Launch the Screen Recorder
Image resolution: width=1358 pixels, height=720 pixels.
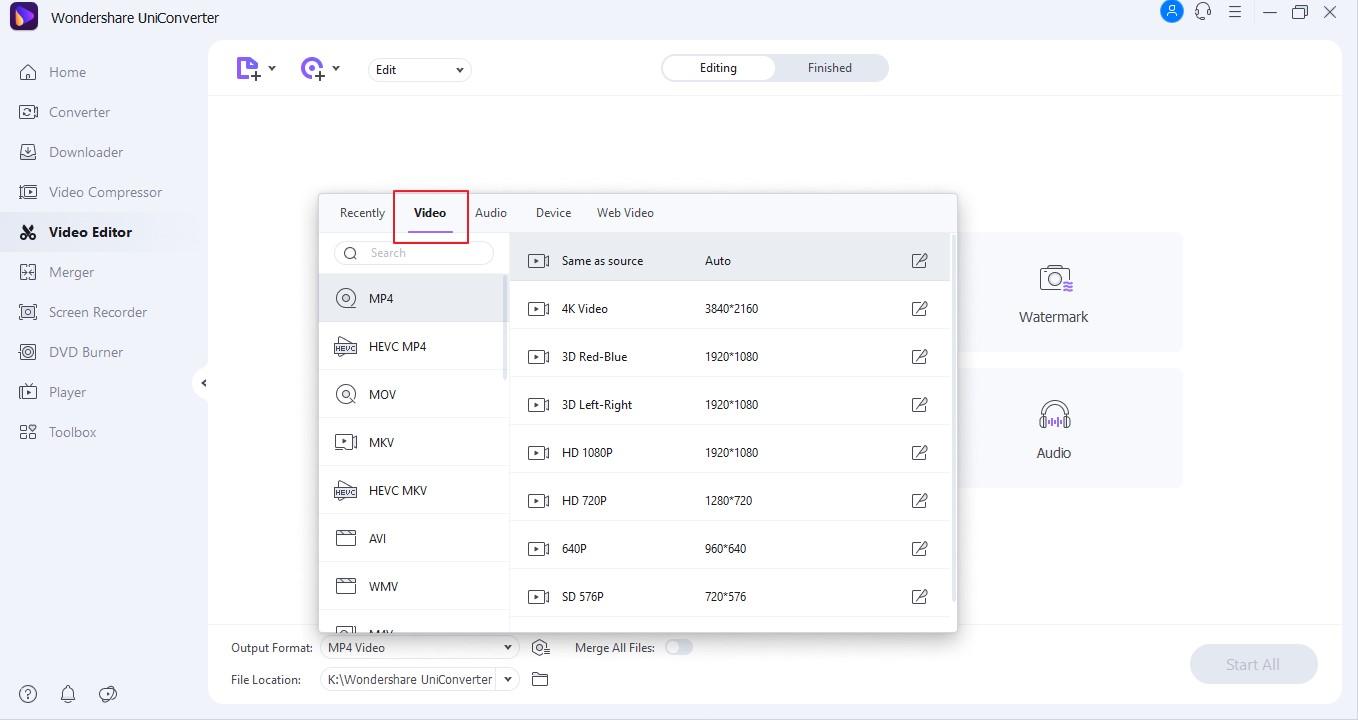pos(98,312)
